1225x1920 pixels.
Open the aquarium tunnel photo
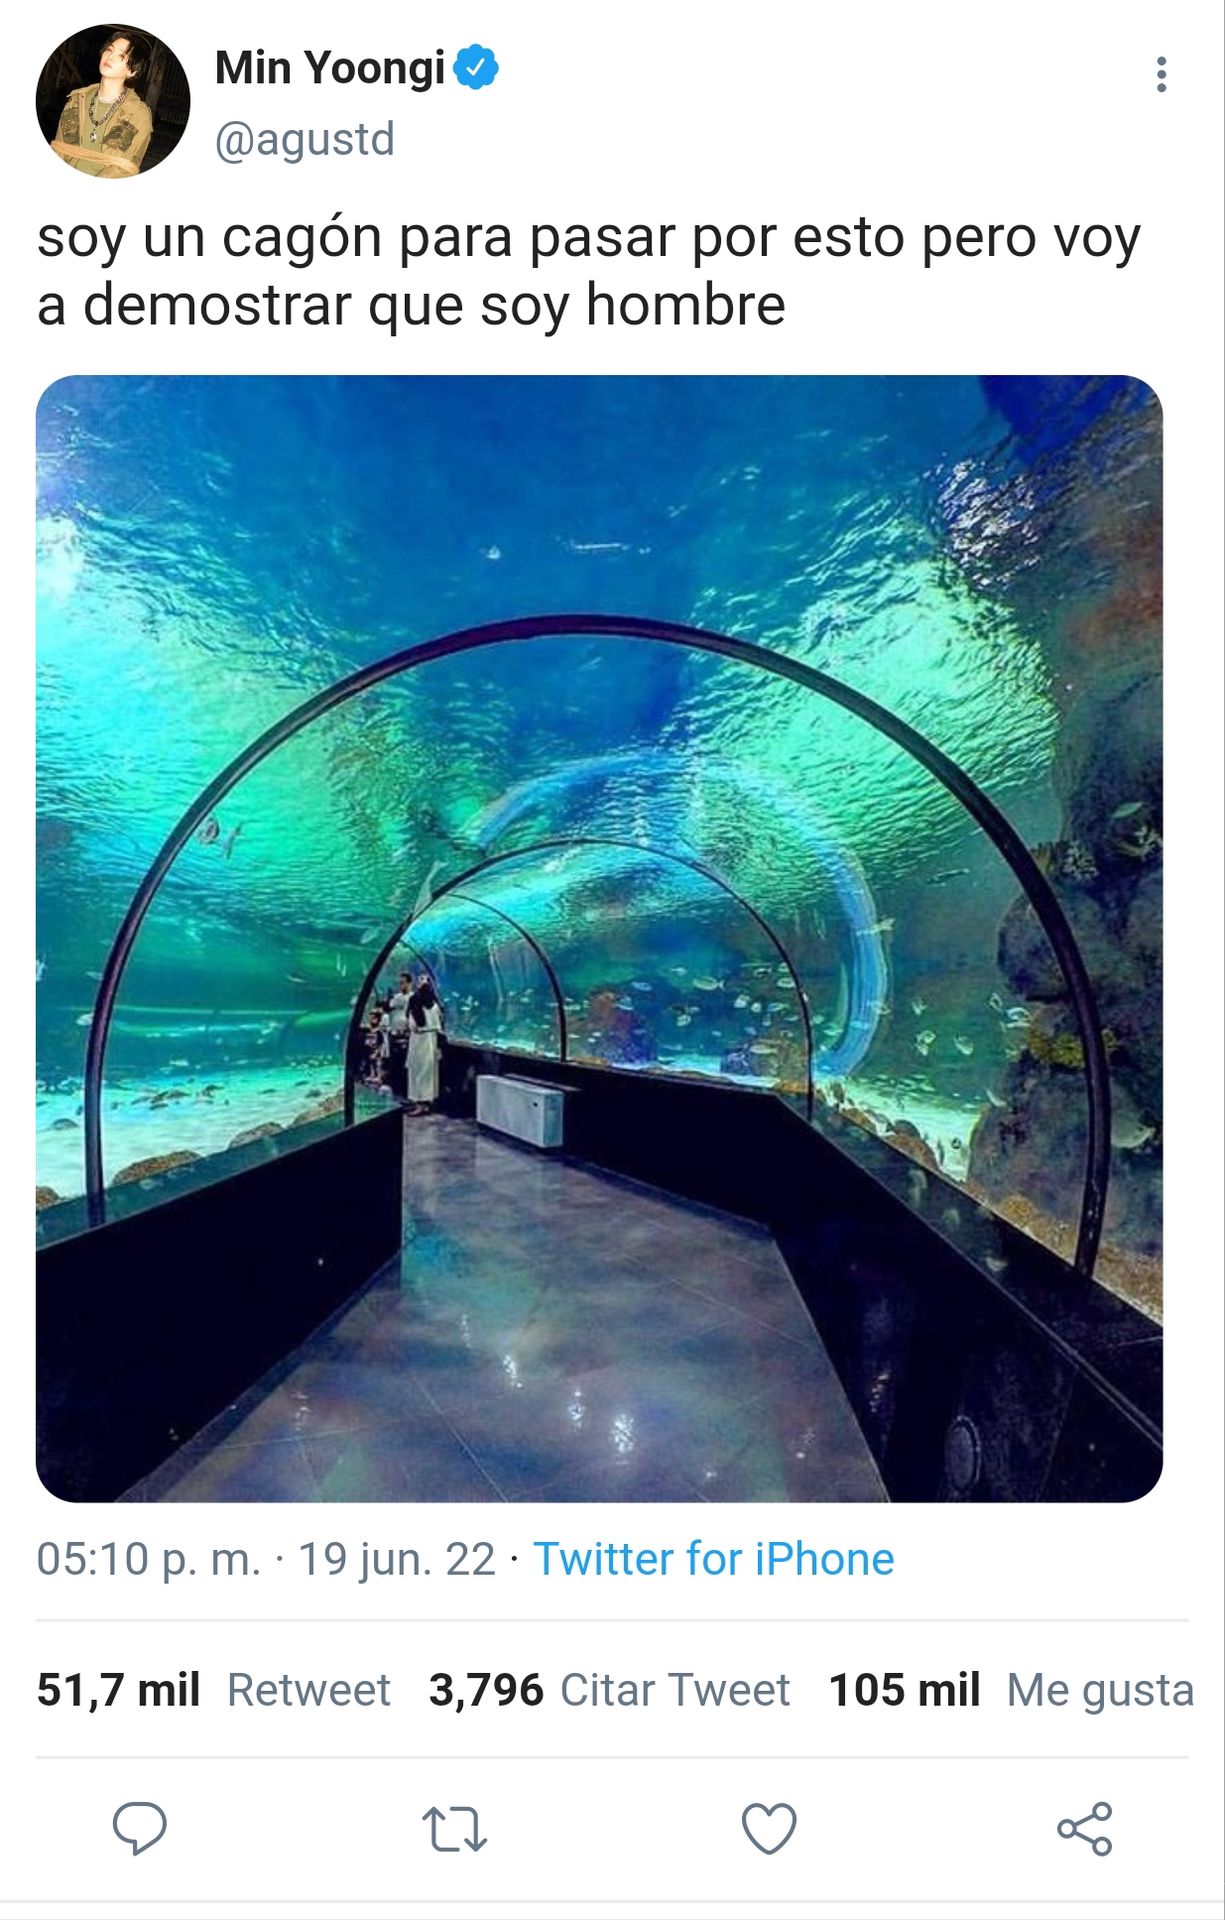[599, 938]
